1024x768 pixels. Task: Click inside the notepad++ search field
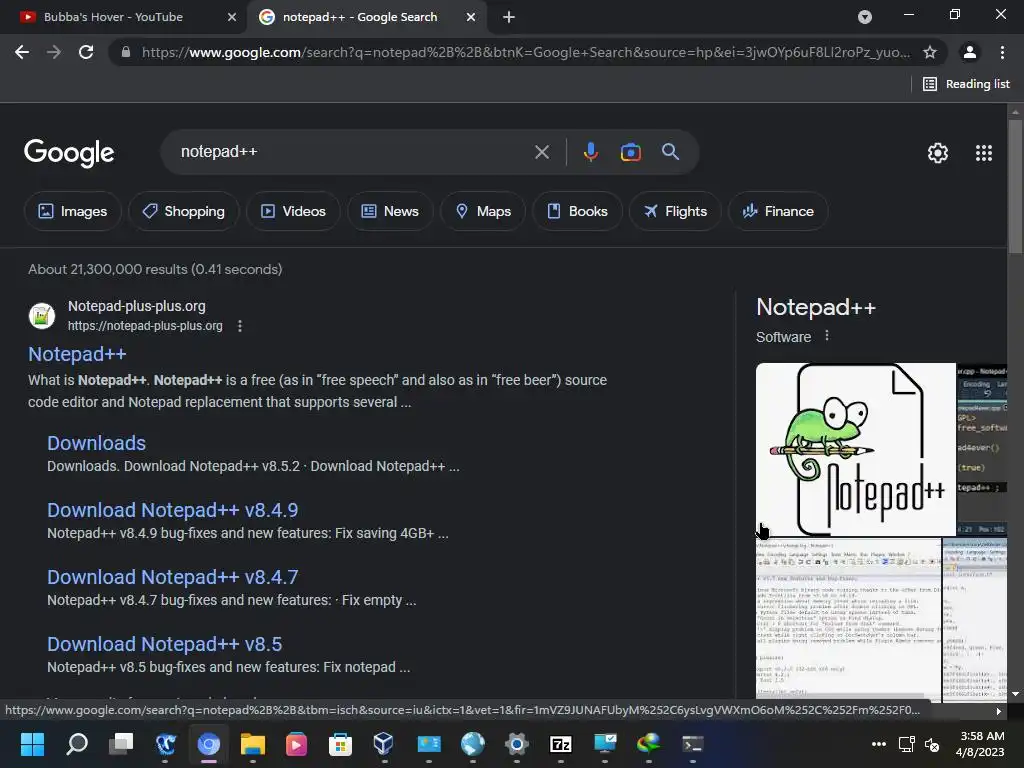pos(353,152)
